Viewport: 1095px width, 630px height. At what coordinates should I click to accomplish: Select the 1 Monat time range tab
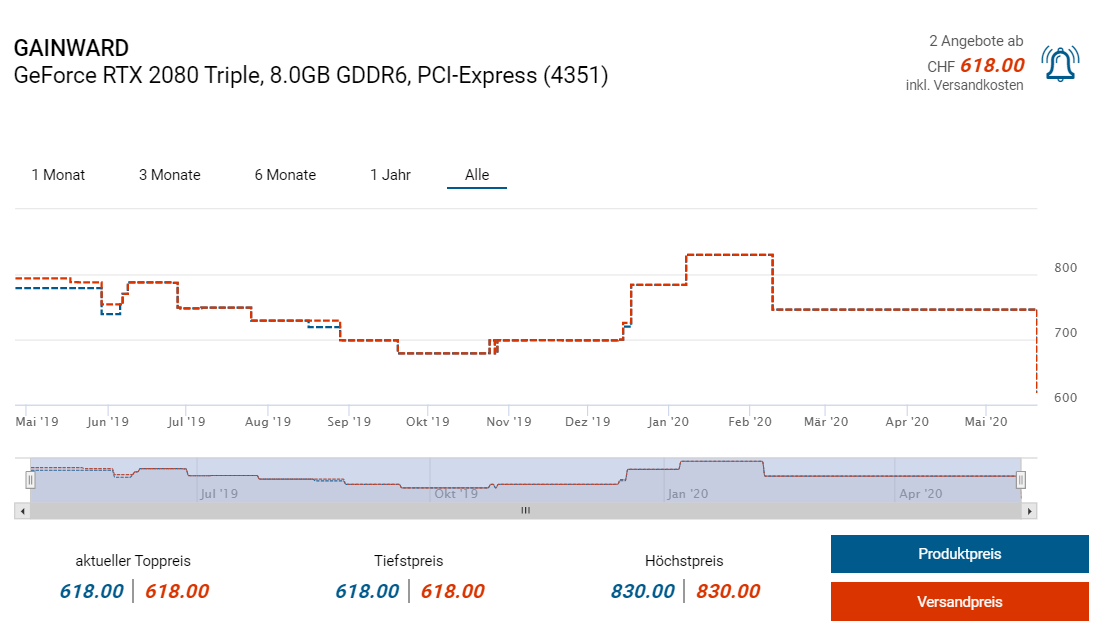click(x=58, y=175)
